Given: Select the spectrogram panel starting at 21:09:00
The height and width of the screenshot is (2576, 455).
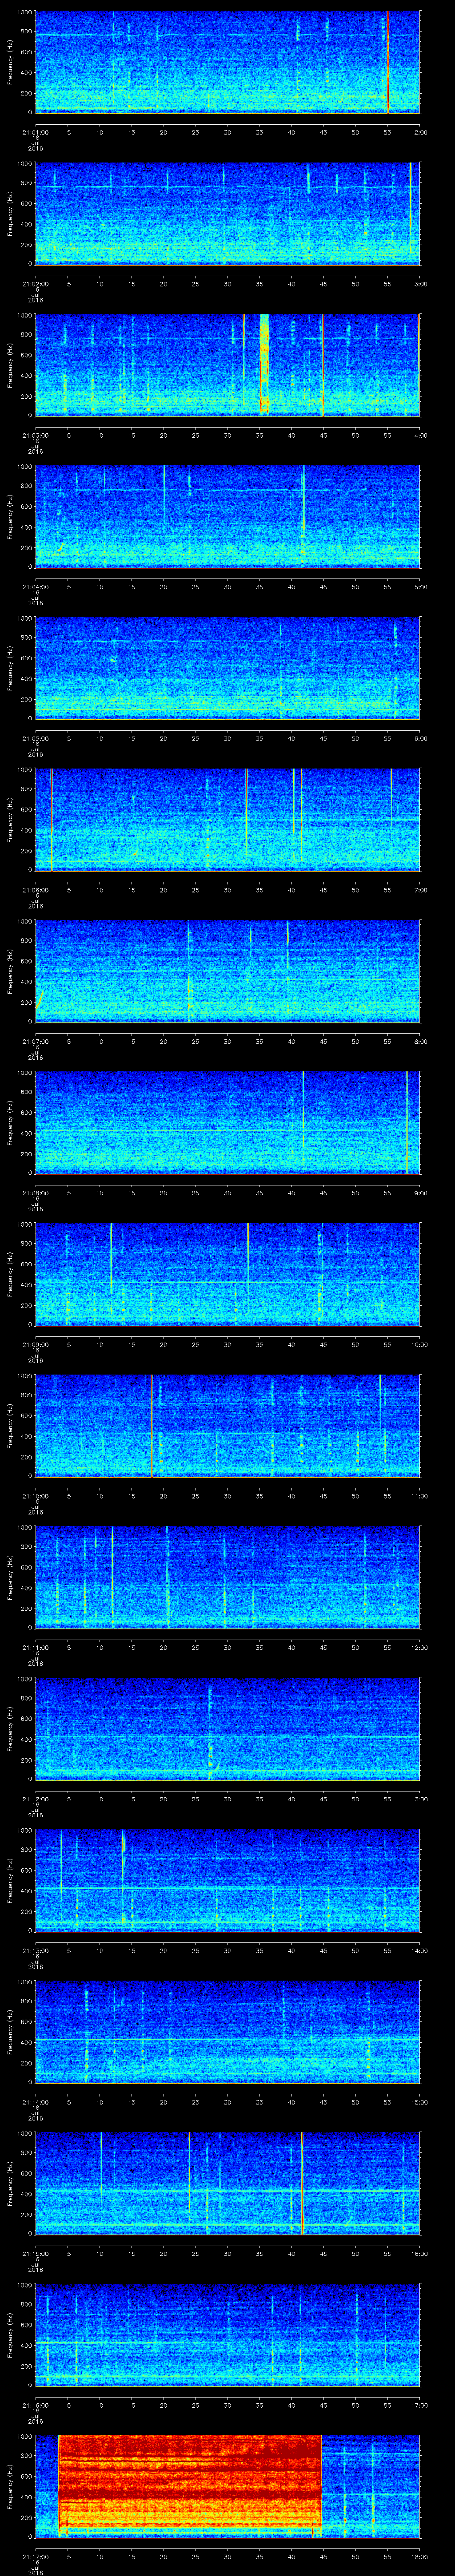Looking at the screenshot, I should (x=228, y=1274).
